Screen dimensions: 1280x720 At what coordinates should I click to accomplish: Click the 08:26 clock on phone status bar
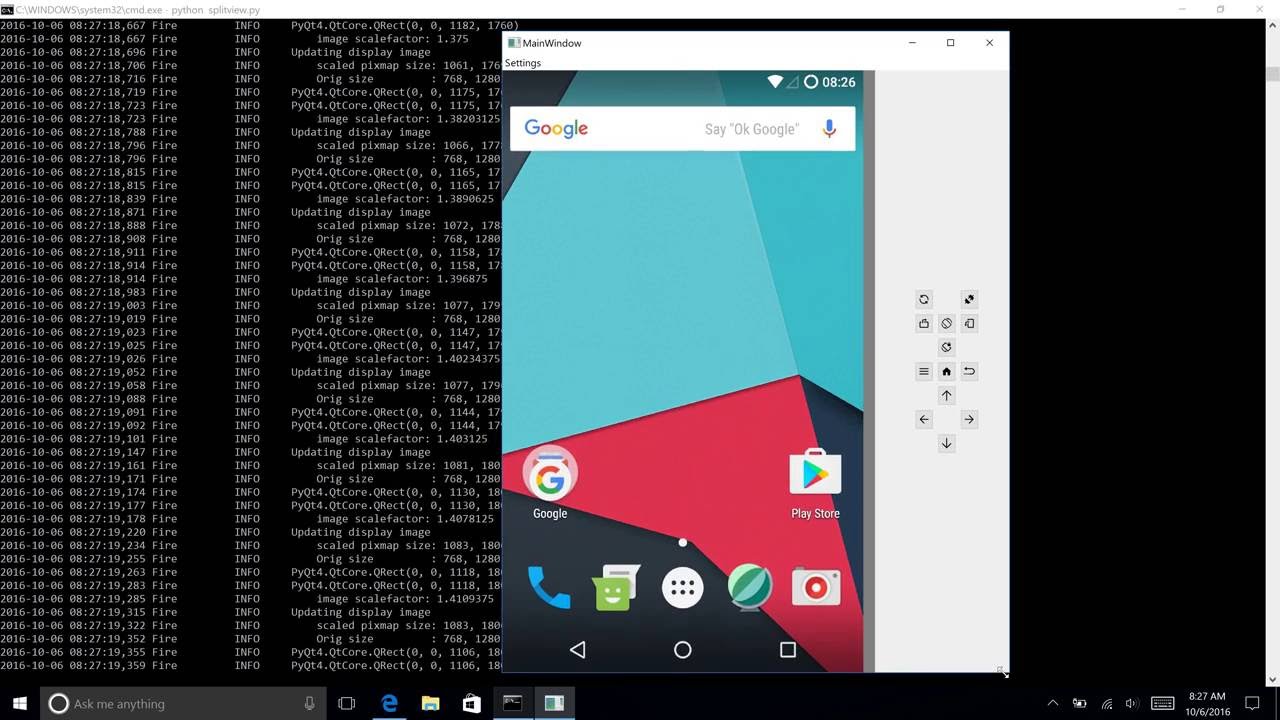[x=839, y=82]
